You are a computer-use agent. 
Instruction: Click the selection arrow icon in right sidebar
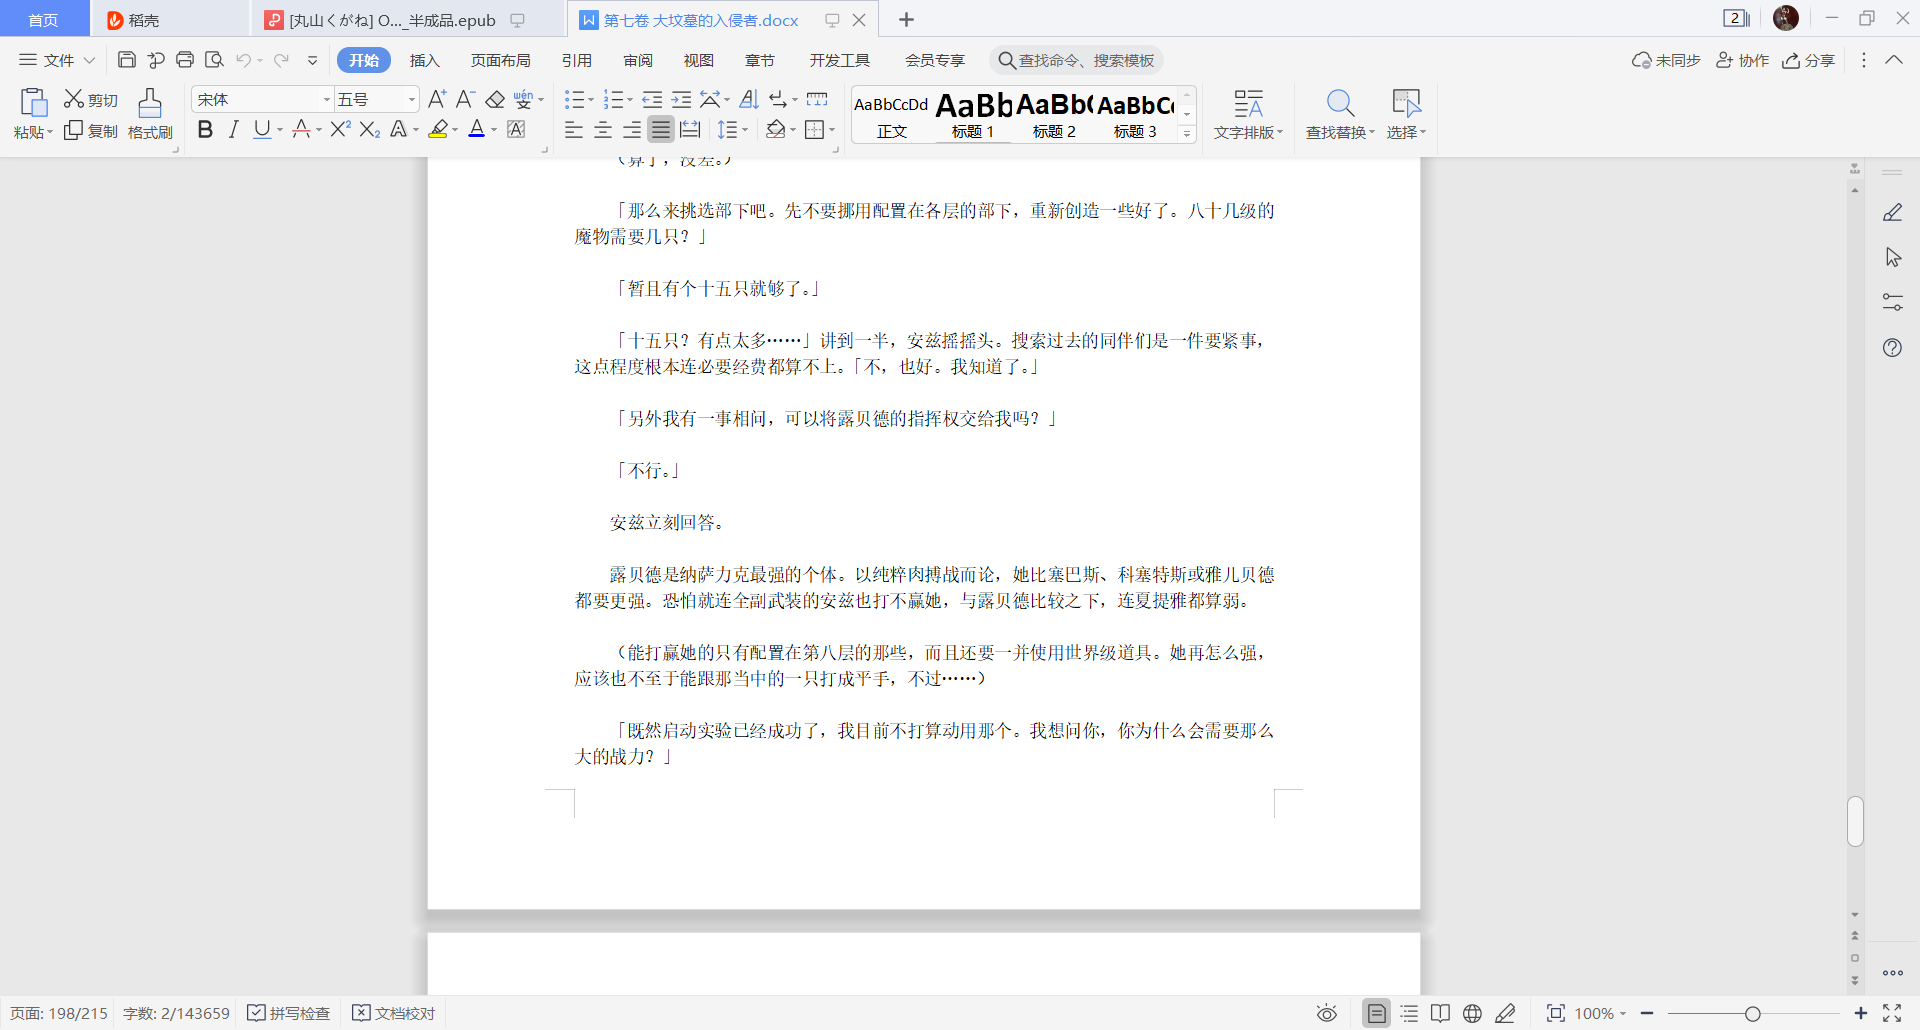coord(1893,257)
